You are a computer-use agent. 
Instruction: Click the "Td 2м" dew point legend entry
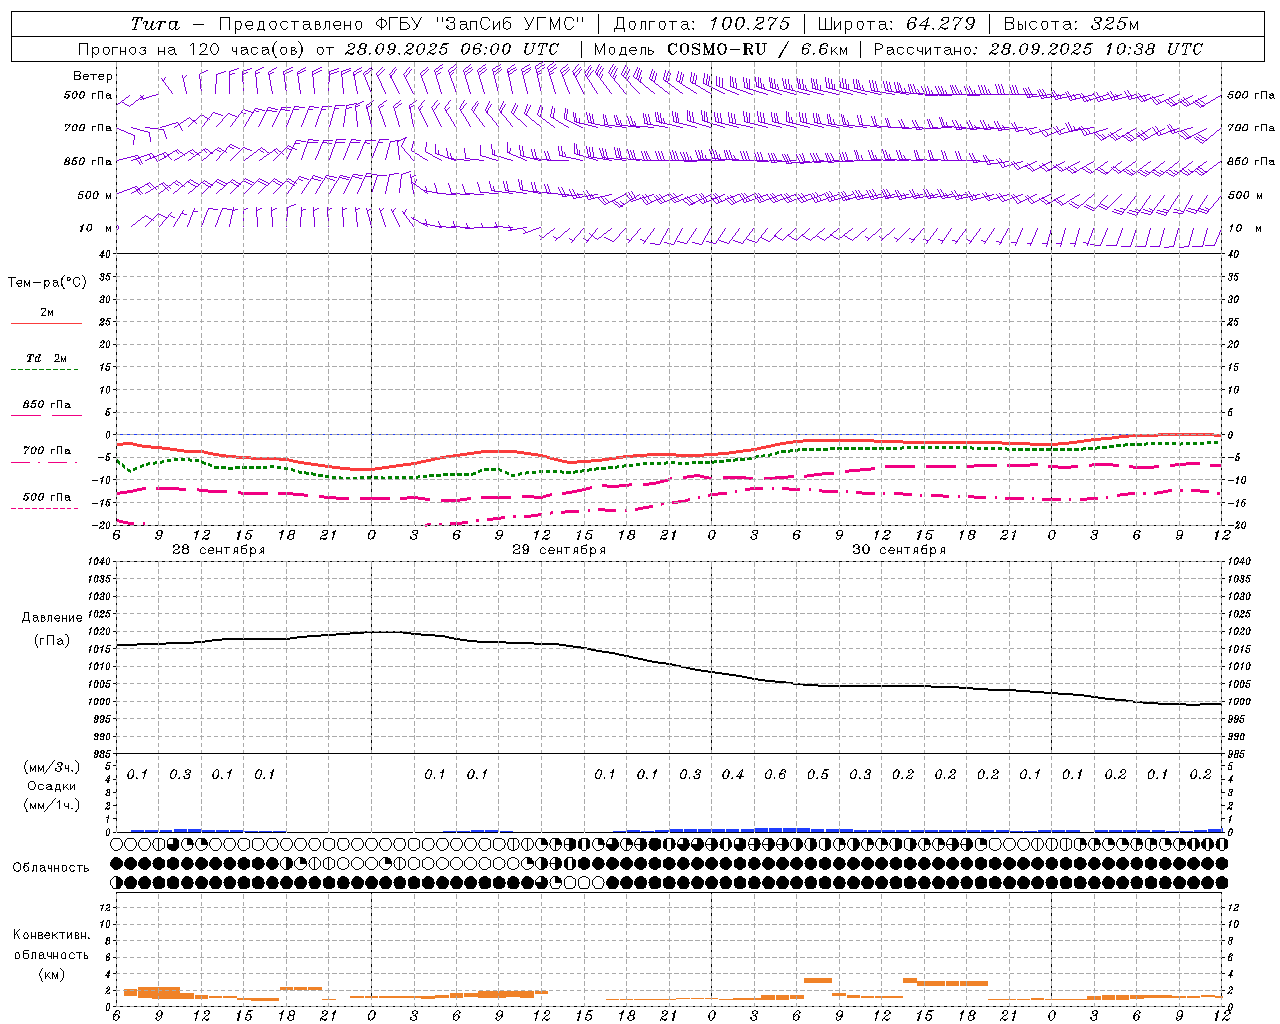pyautogui.click(x=47, y=358)
